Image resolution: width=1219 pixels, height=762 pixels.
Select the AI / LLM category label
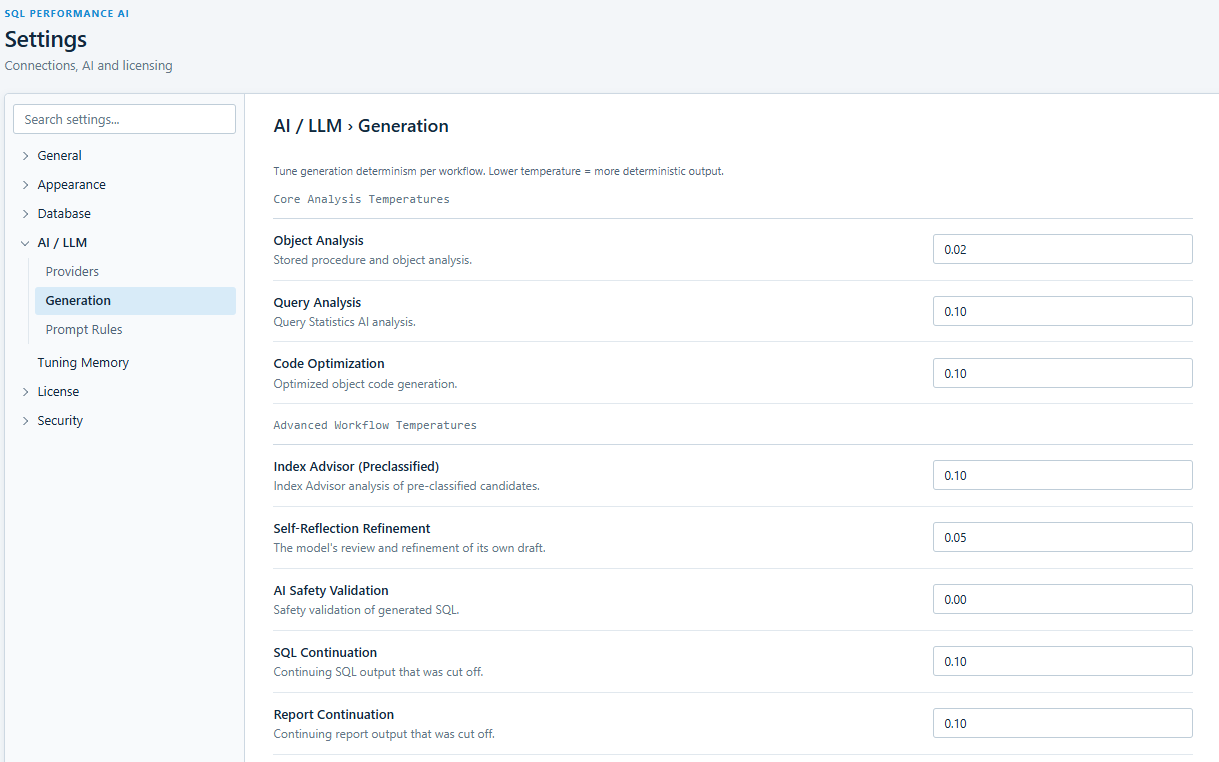pos(62,243)
